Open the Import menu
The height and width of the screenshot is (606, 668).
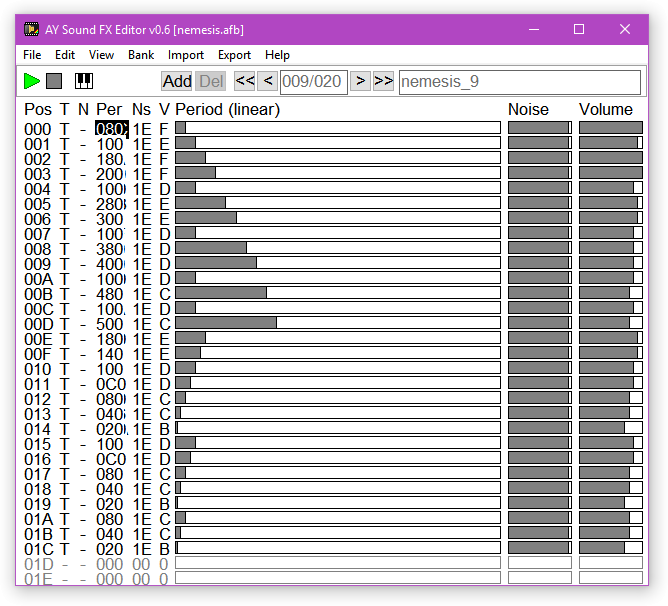pos(186,55)
